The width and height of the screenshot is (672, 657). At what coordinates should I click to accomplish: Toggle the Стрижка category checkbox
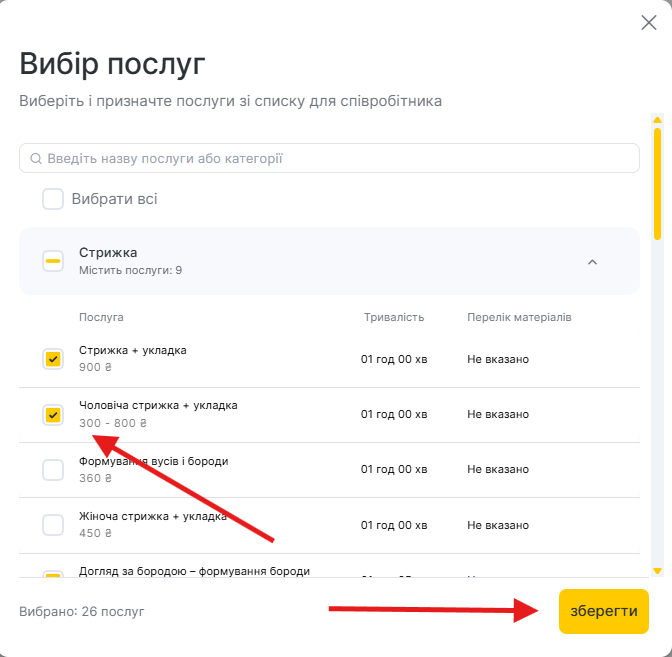pyautogui.click(x=53, y=261)
